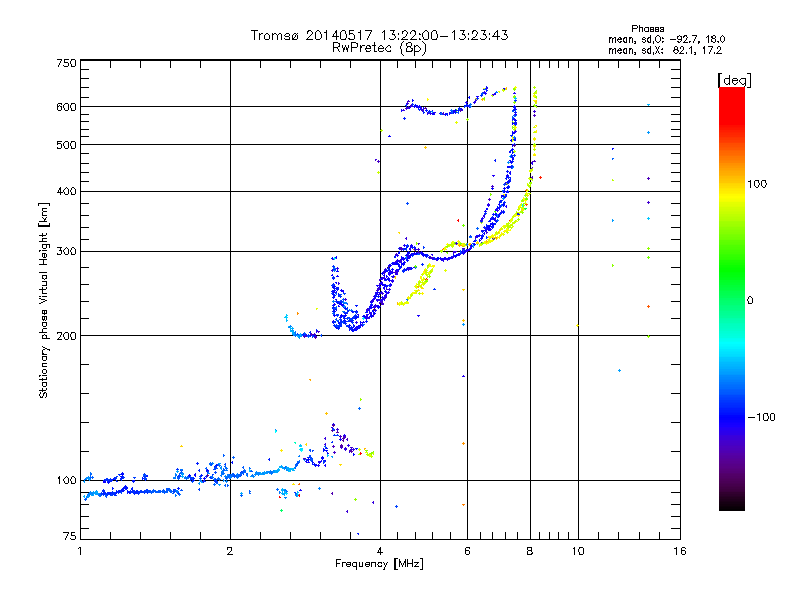Click the colorbar next to the '-100' label
This screenshot has width=800, height=600.
732,417
